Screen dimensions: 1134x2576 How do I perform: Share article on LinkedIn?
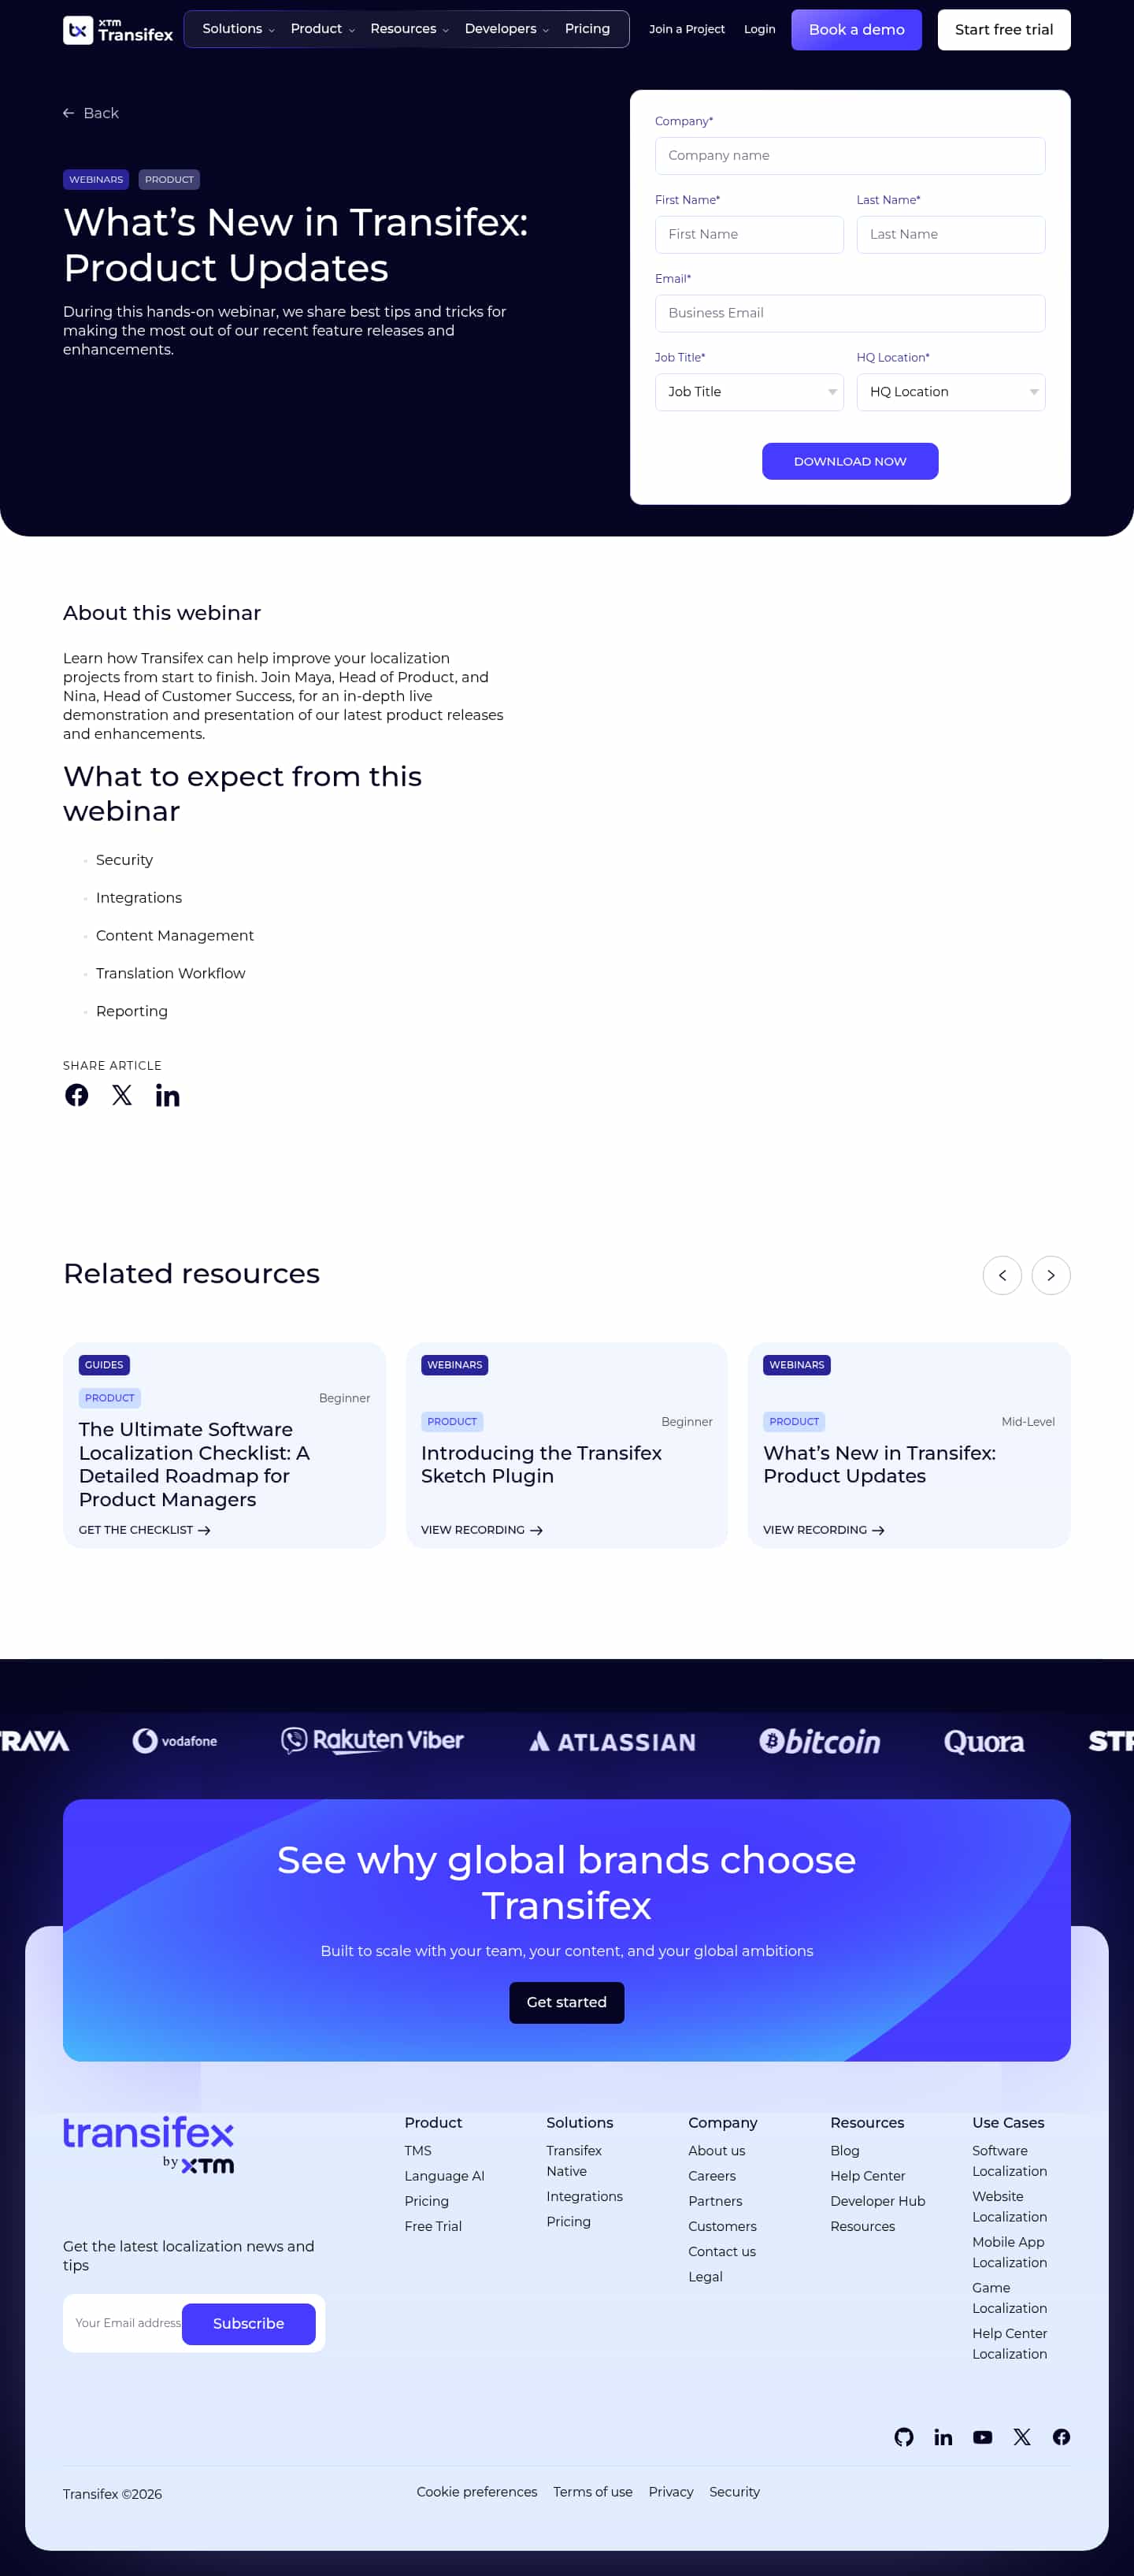click(x=168, y=1095)
